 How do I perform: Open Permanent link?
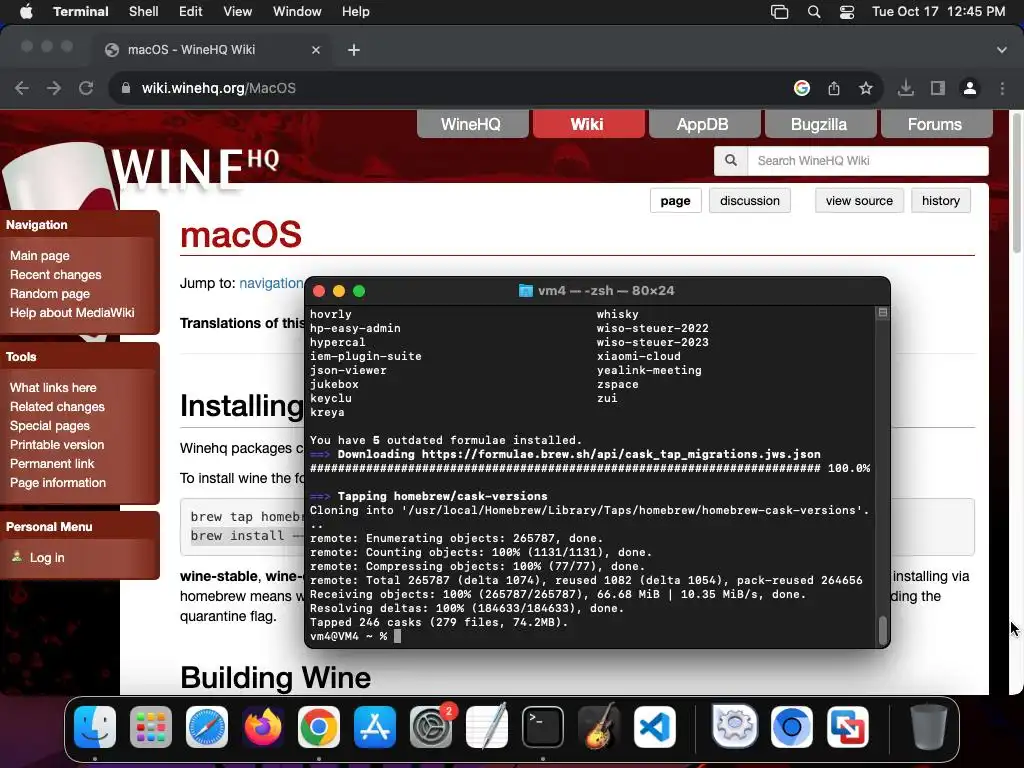click(52, 464)
